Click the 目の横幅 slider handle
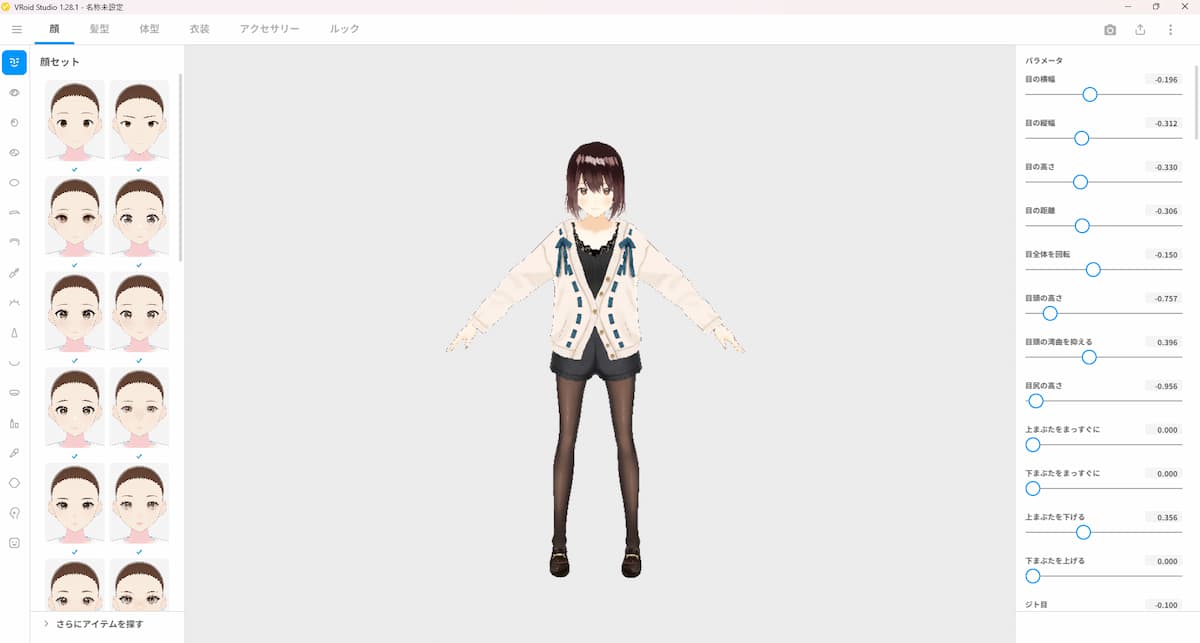The image size is (1200, 643). click(x=1089, y=94)
